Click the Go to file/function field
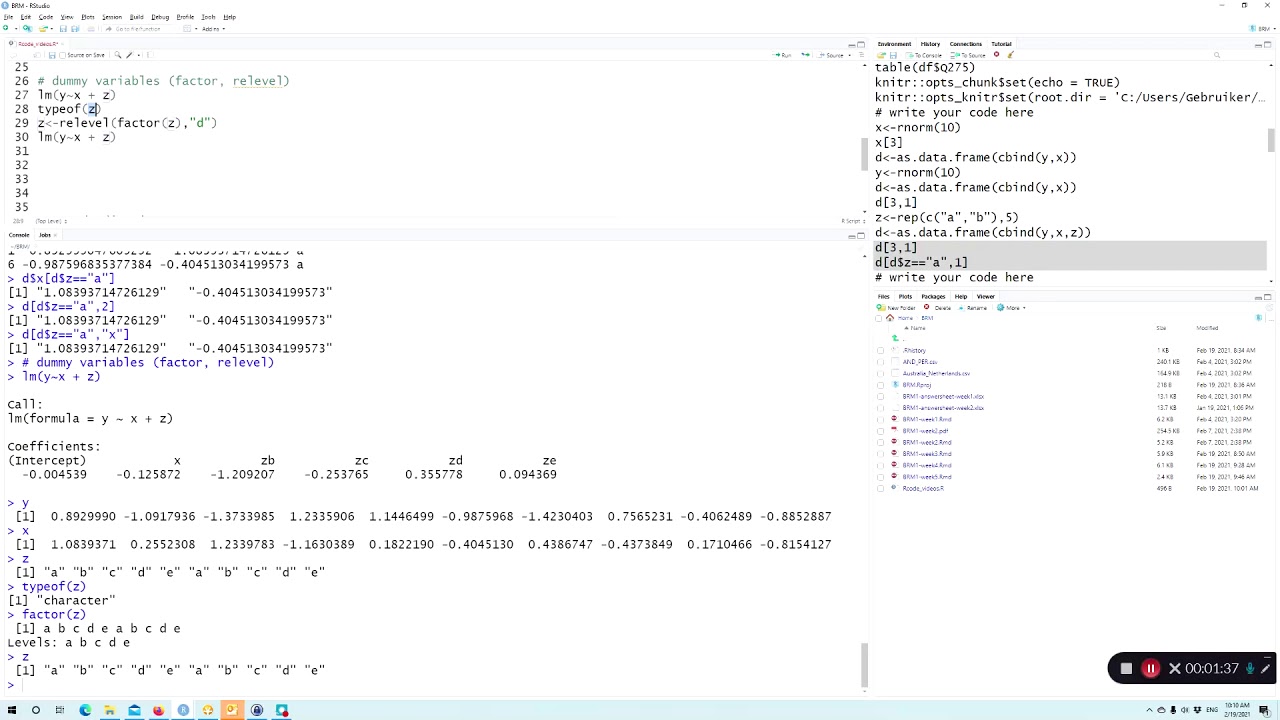The image size is (1280, 720). [137, 29]
